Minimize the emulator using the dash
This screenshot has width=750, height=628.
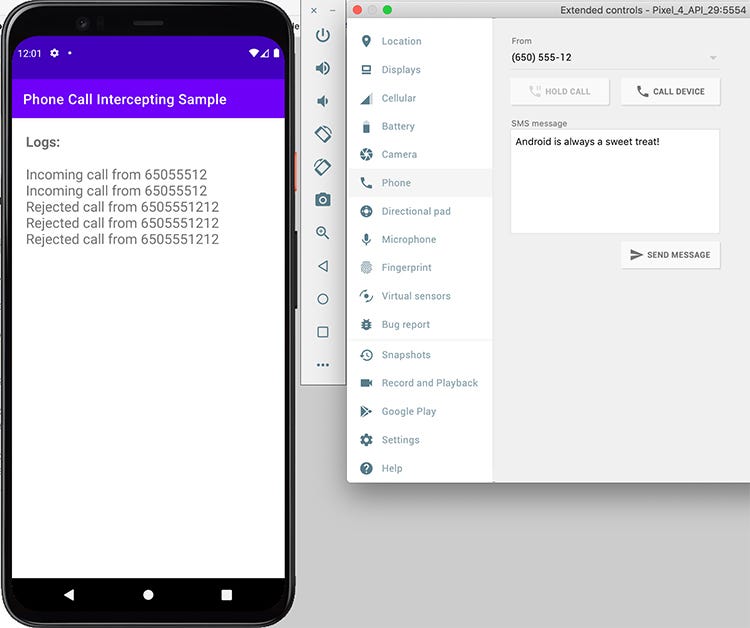pos(332,11)
